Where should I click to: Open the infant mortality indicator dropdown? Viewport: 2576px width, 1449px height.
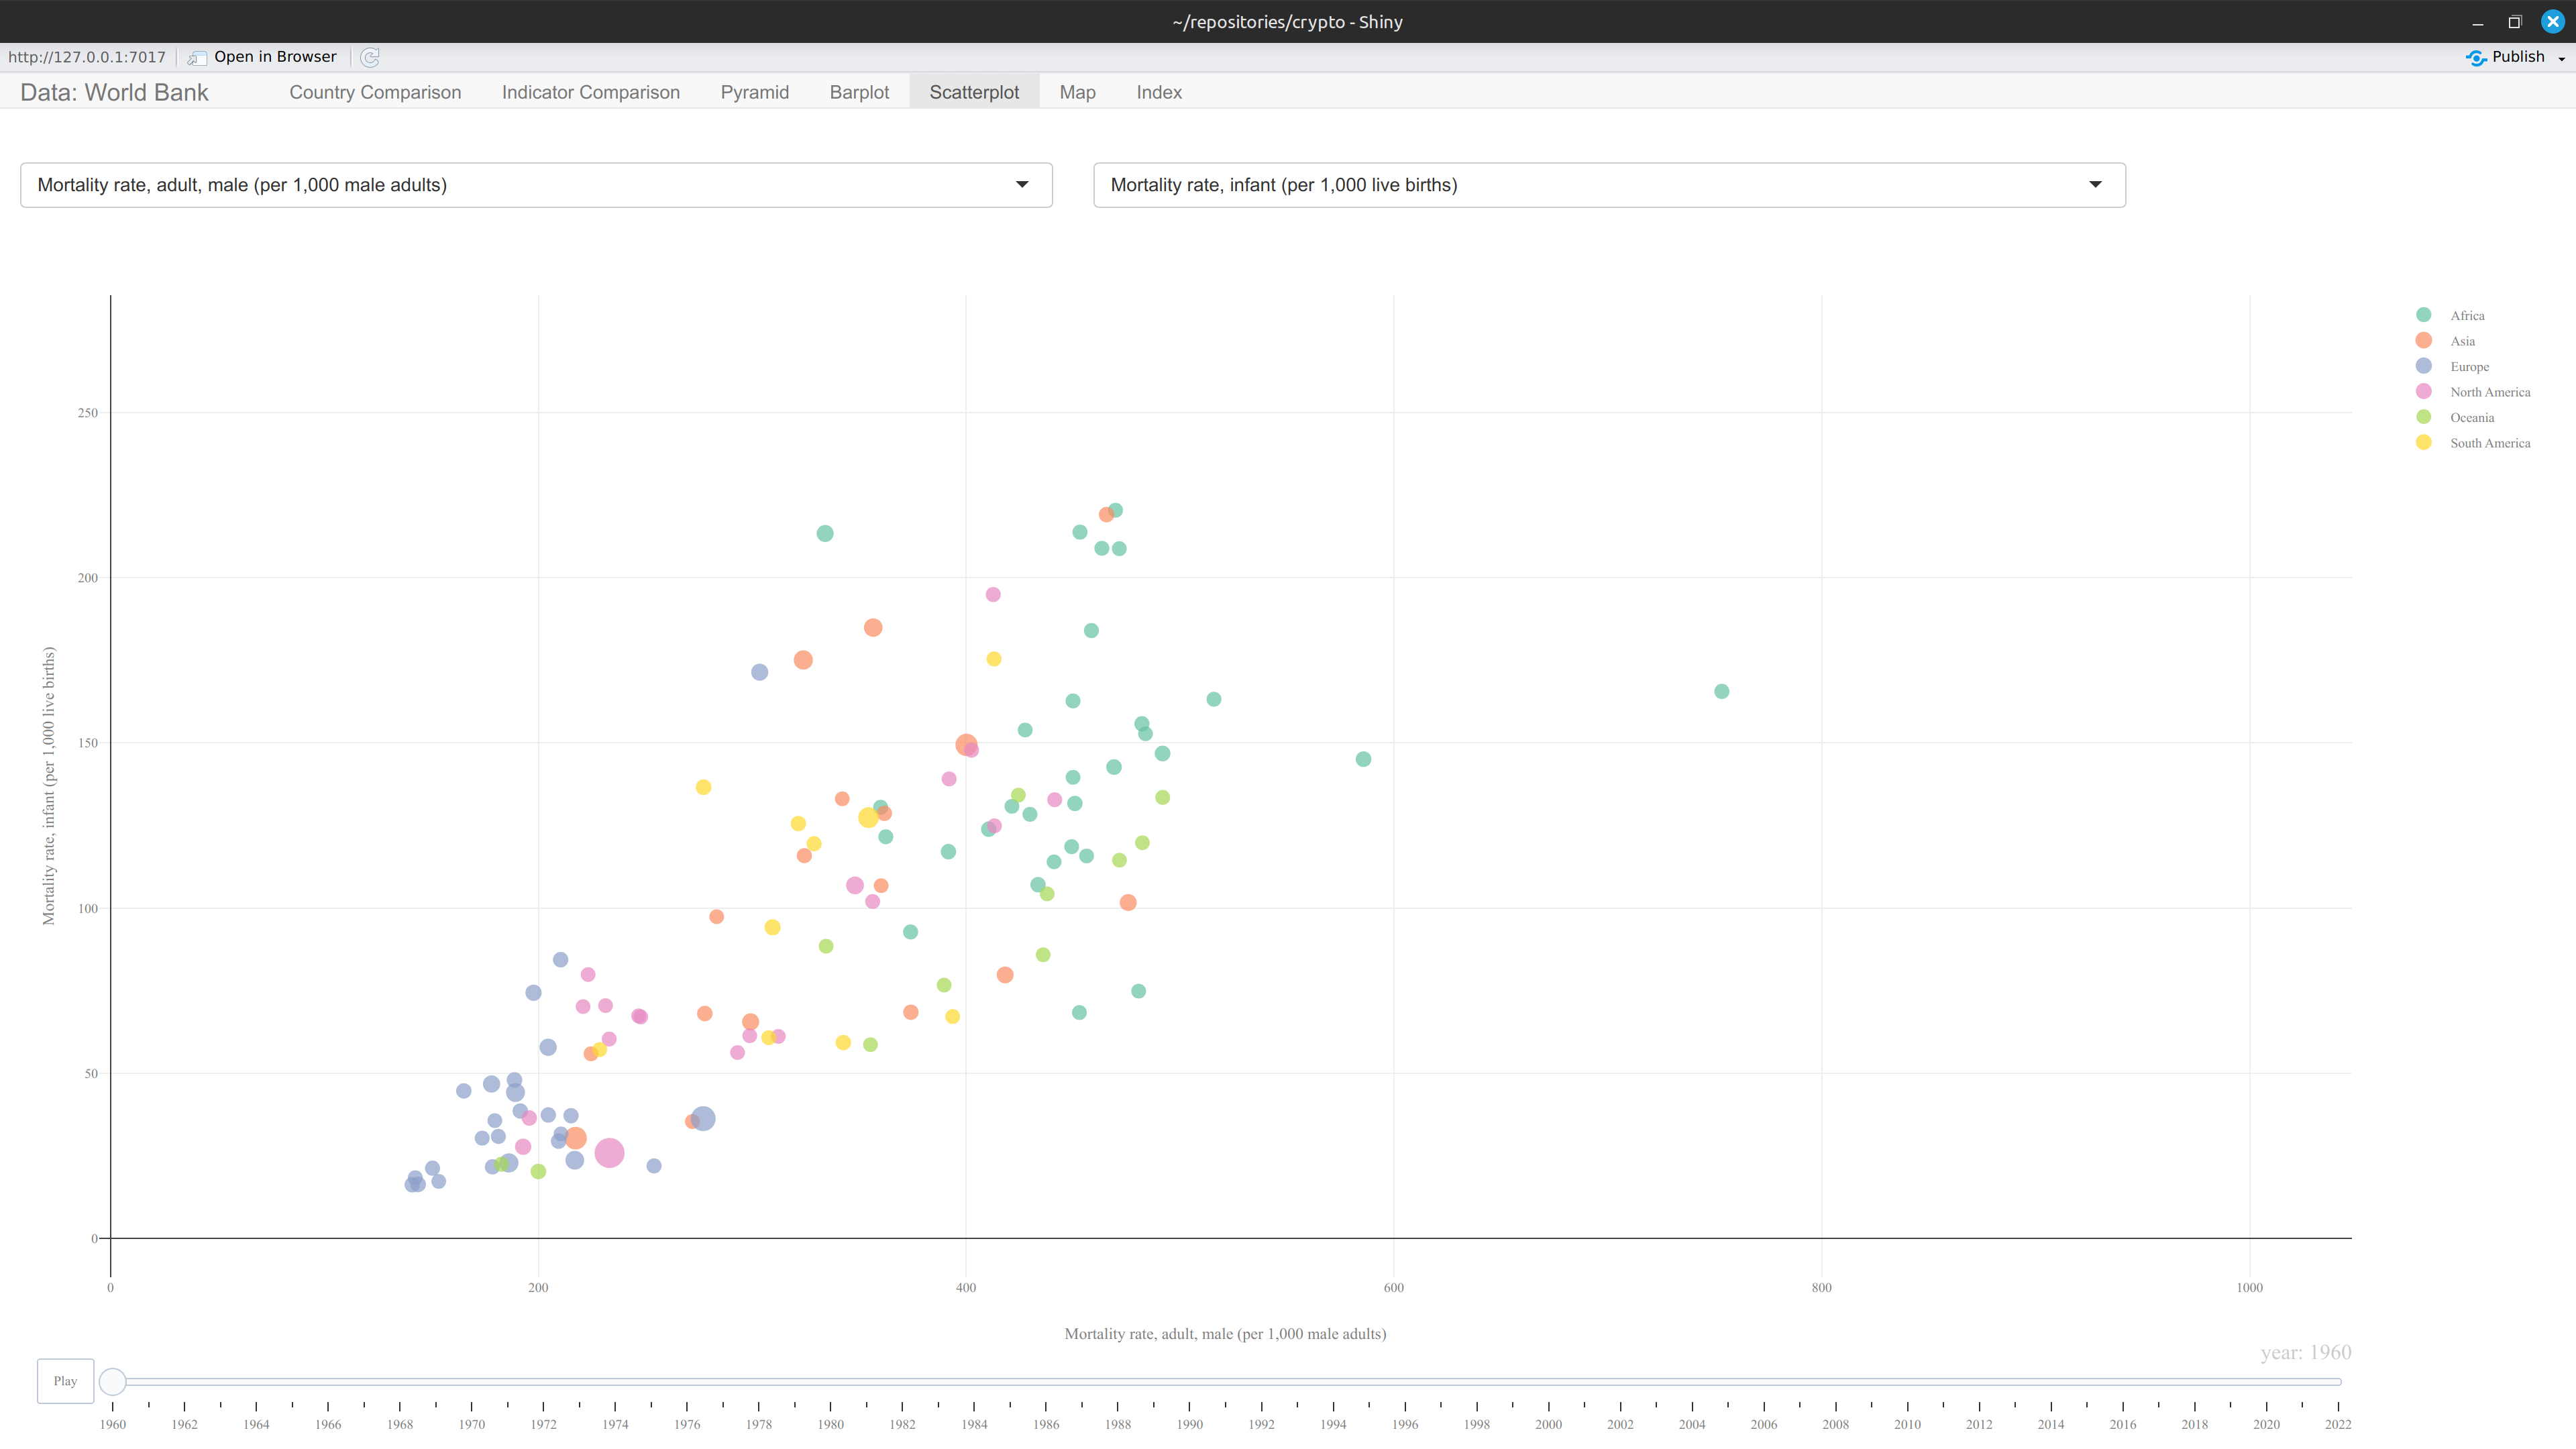tap(1609, 185)
